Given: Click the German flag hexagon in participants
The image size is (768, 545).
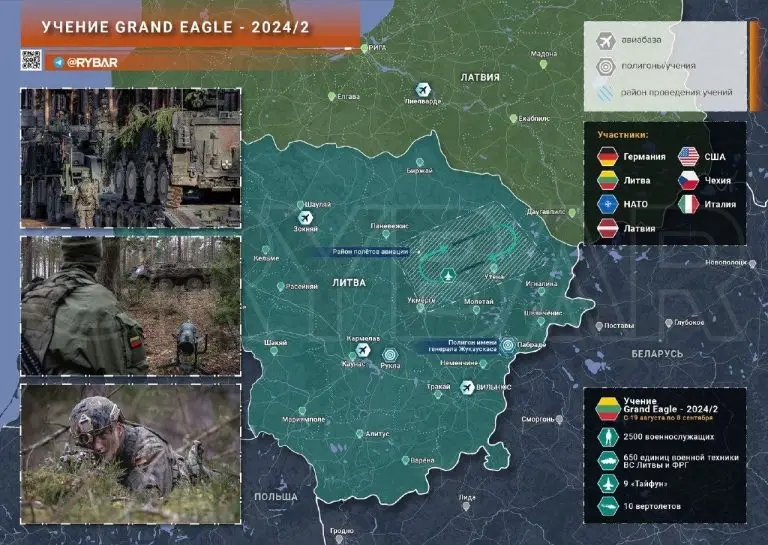Looking at the screenshot, I should point(606,157).
